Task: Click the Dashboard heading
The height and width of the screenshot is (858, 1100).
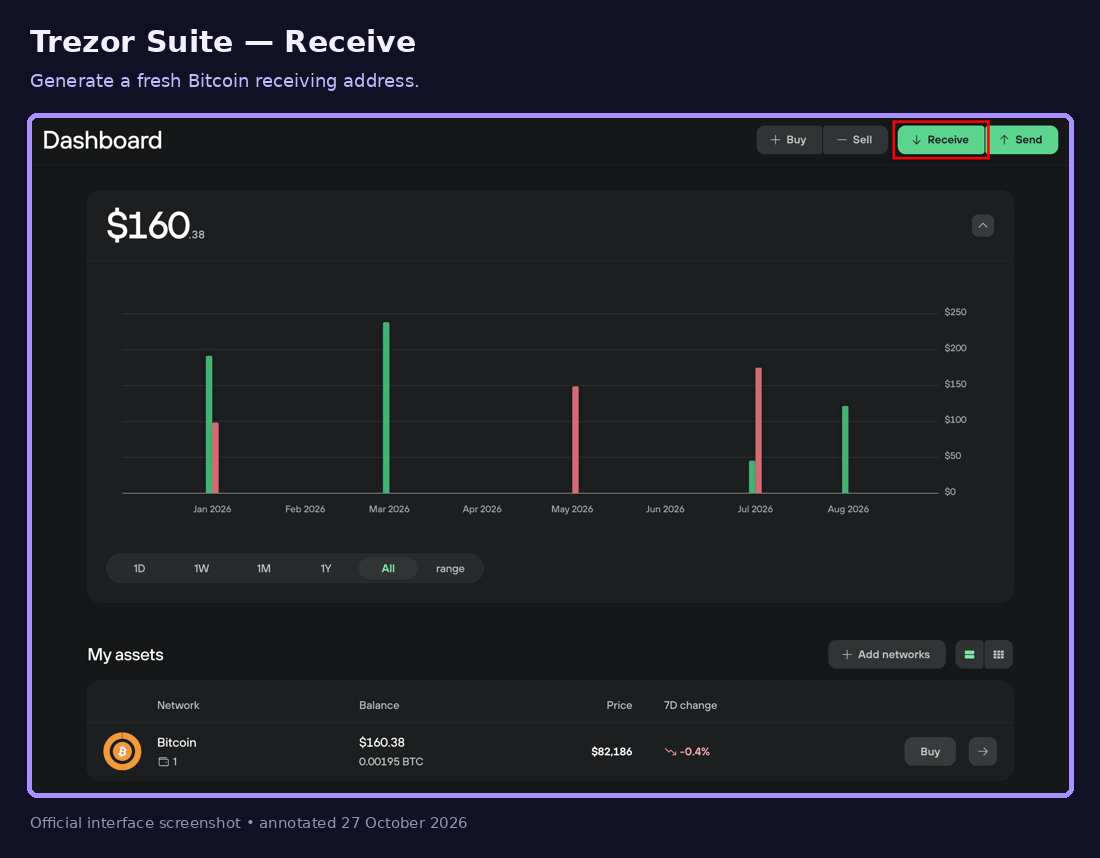Action: [x=102, y=140]
